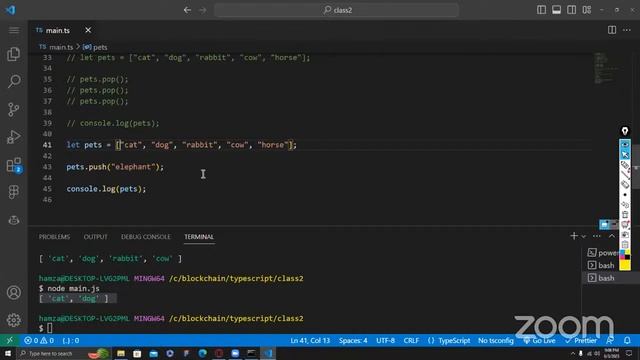Open the Search view in activity bar

tap(13, 81)
